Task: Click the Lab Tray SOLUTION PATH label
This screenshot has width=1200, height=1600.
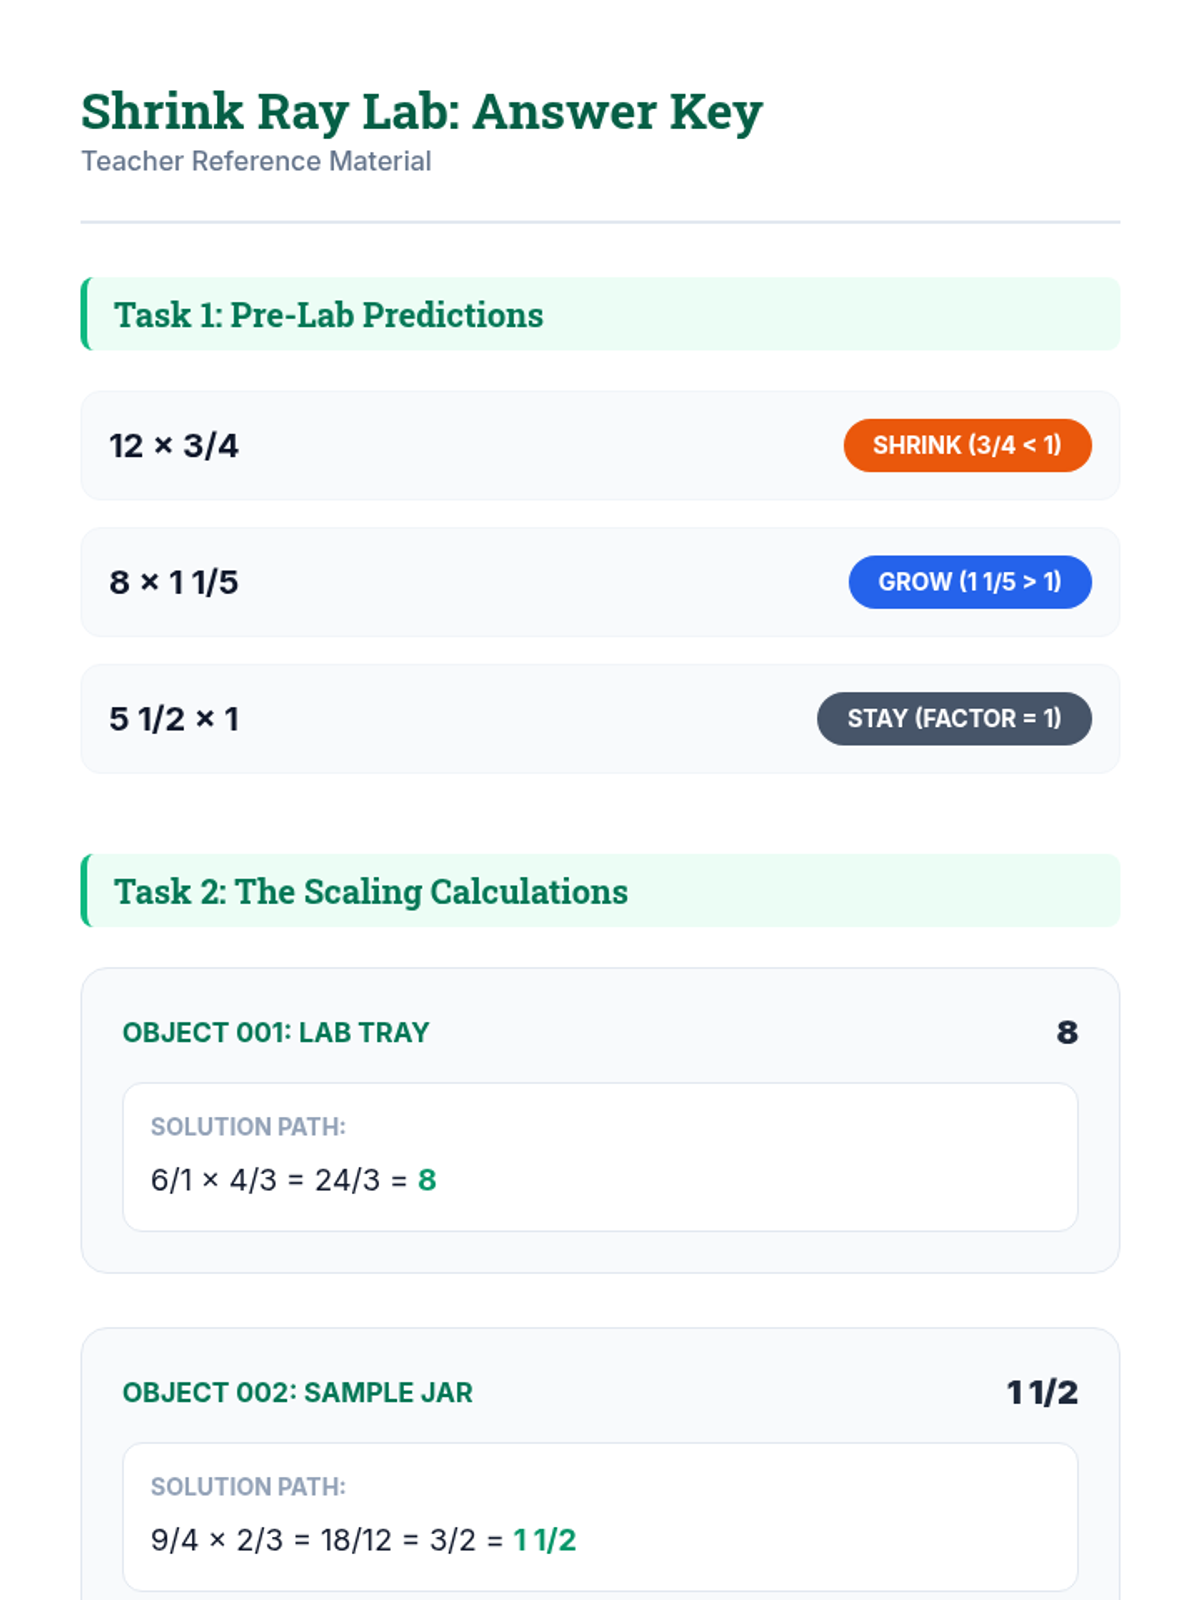Action: coord(248,1127)
